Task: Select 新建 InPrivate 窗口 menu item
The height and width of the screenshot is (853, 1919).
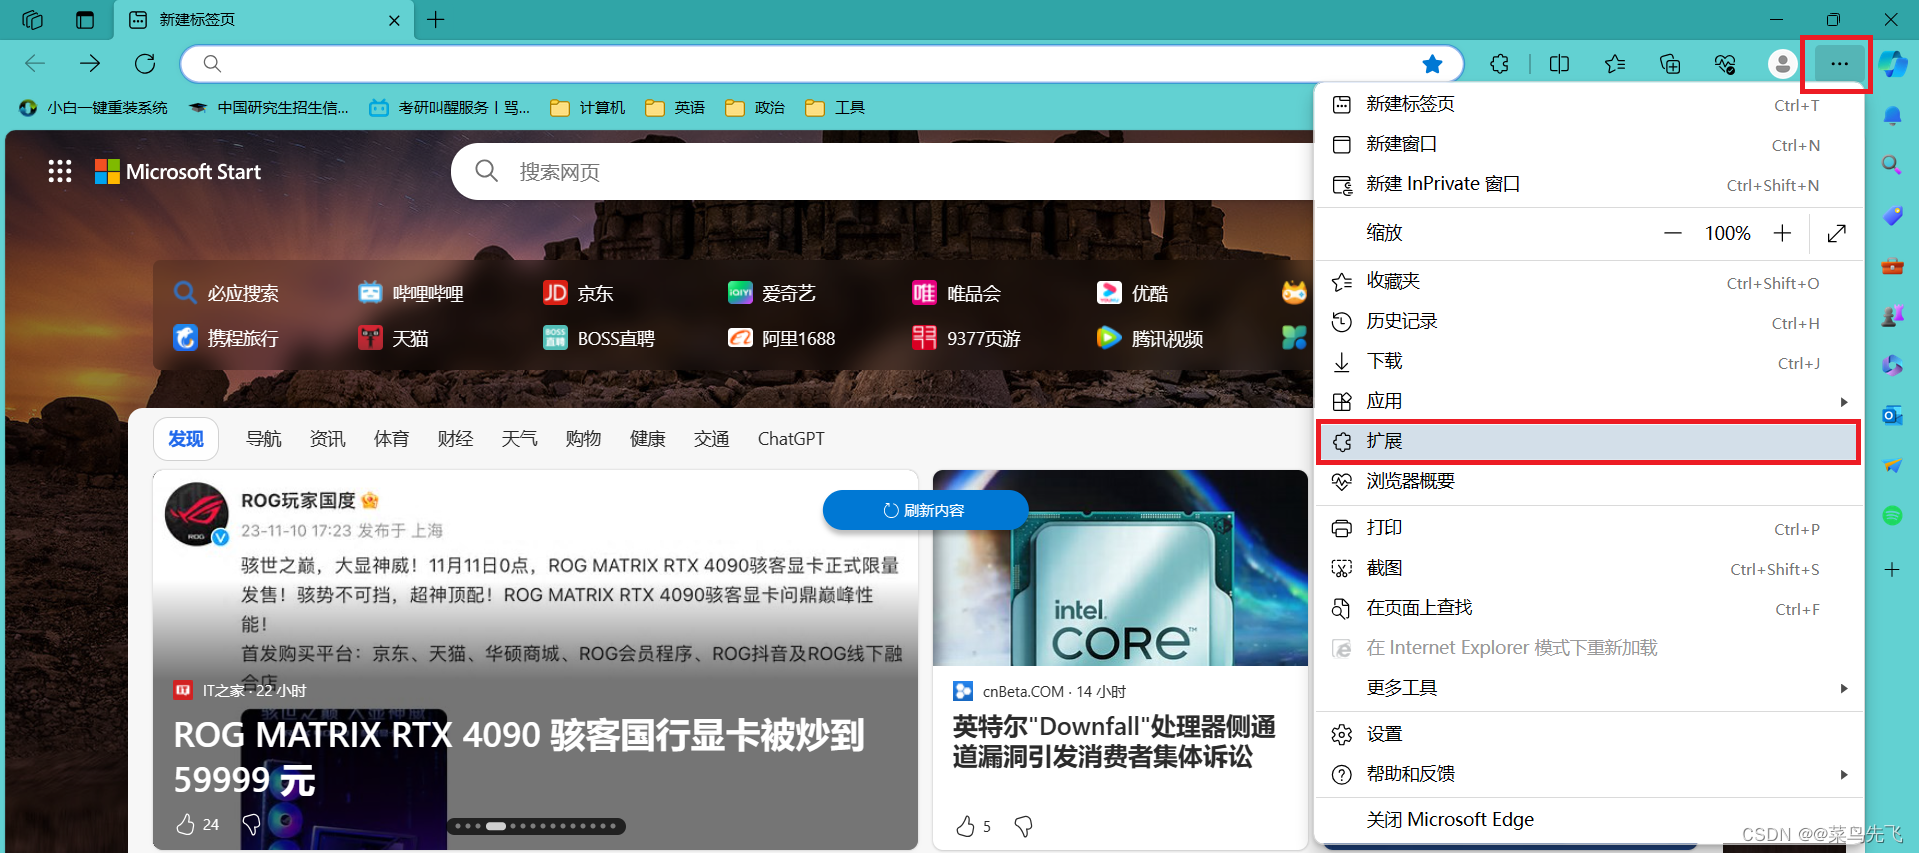Action: point(1589,184)
